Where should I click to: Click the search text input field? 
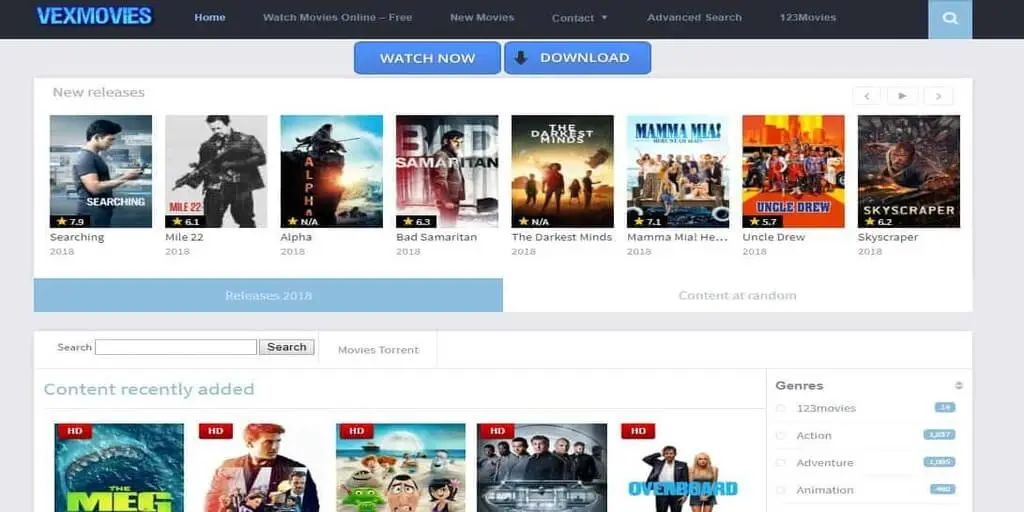tap(176, 347)
